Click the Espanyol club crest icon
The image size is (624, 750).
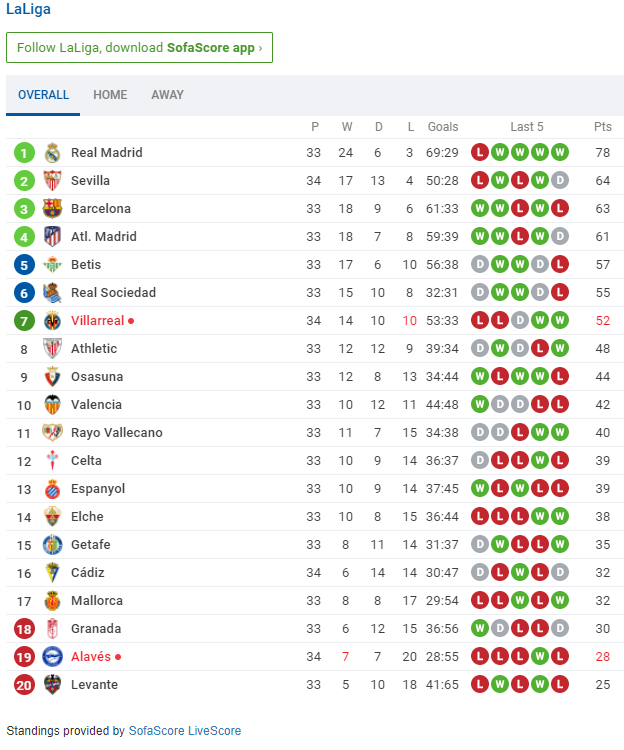pos(52,489)
